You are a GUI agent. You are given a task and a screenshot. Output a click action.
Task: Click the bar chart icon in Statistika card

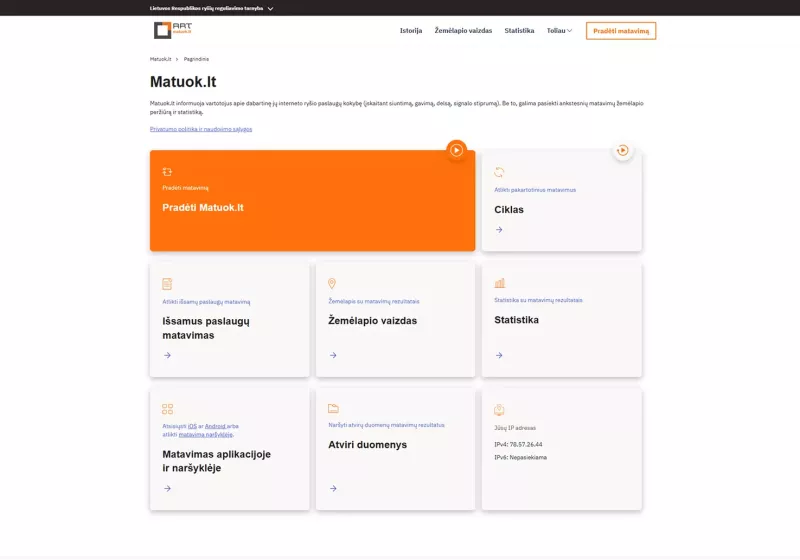[499, 283]
